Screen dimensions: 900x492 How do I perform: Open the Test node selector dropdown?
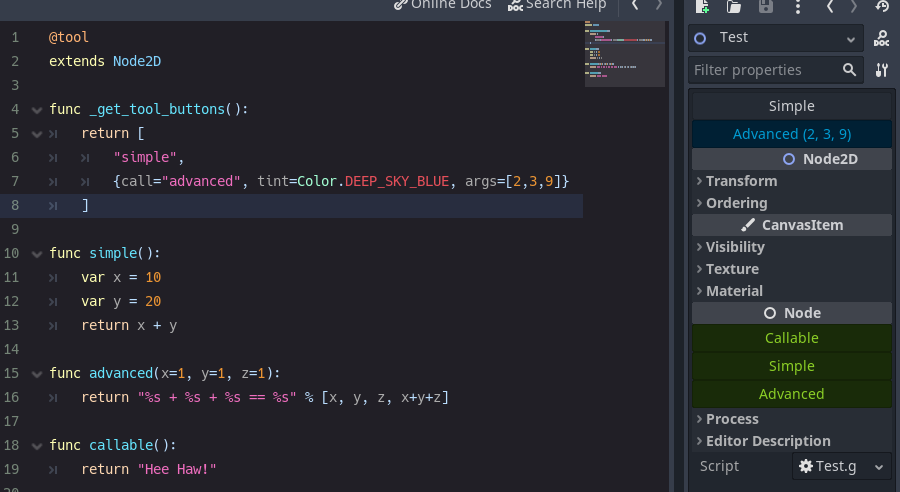[775, 38]
